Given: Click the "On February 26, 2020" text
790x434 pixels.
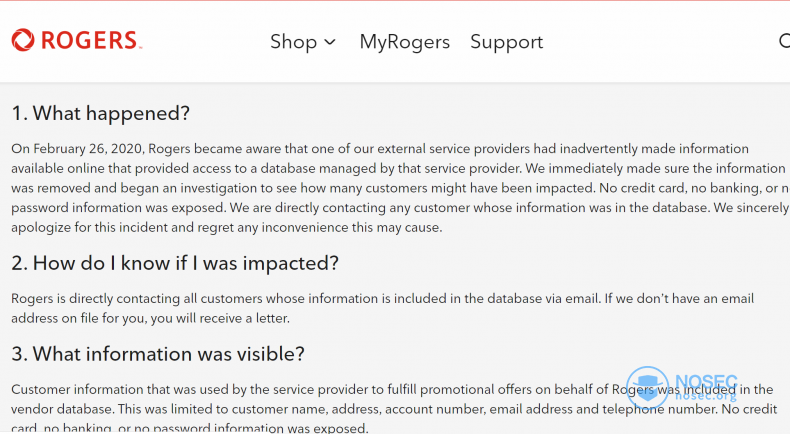Looking at the screenshot, I should tap(78, 149).
